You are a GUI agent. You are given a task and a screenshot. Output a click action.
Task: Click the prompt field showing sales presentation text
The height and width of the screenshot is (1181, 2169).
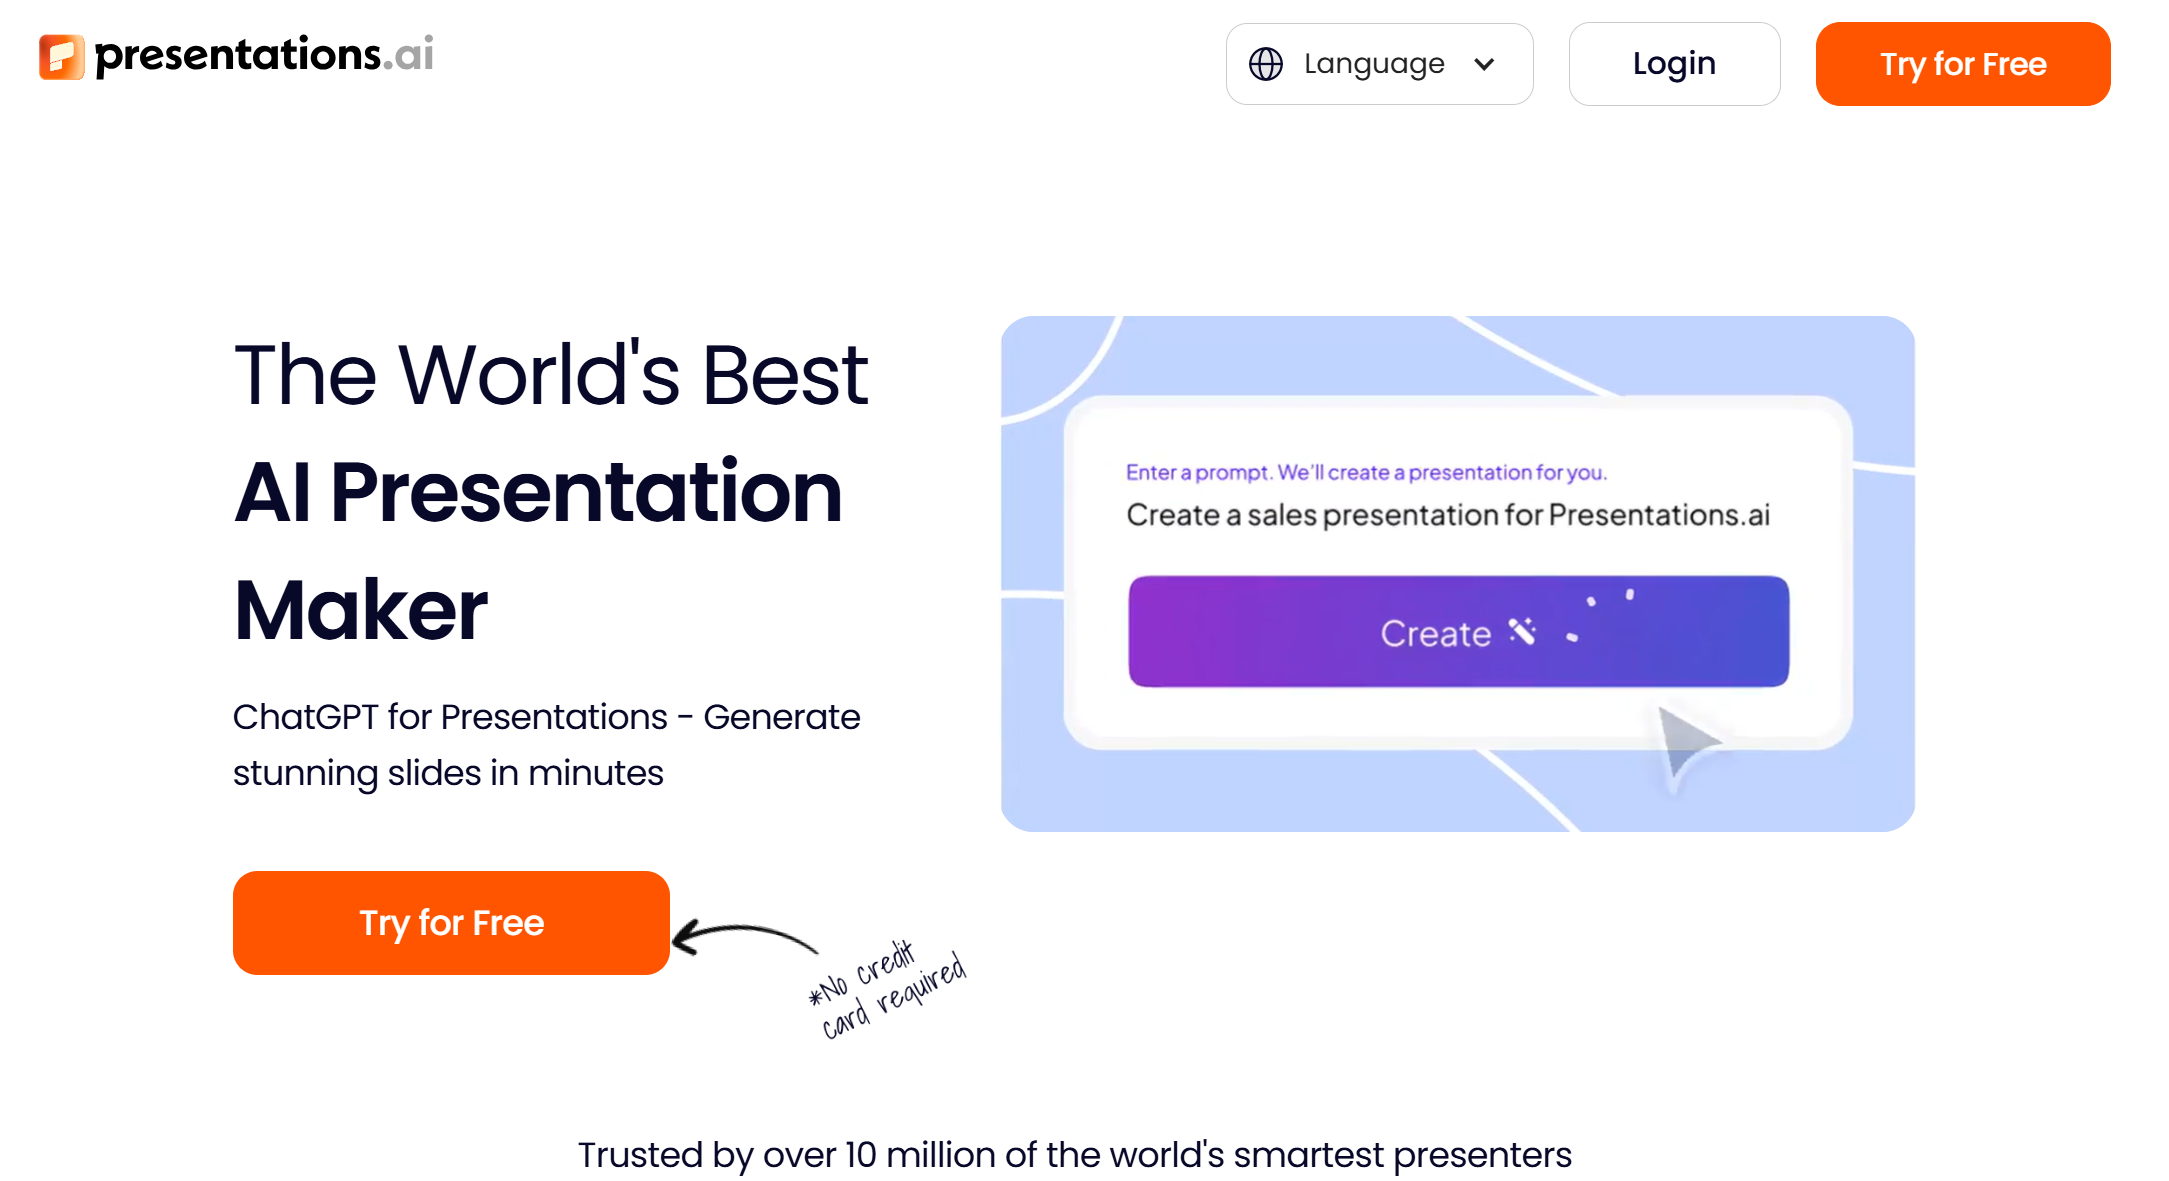coord(1448,516)
